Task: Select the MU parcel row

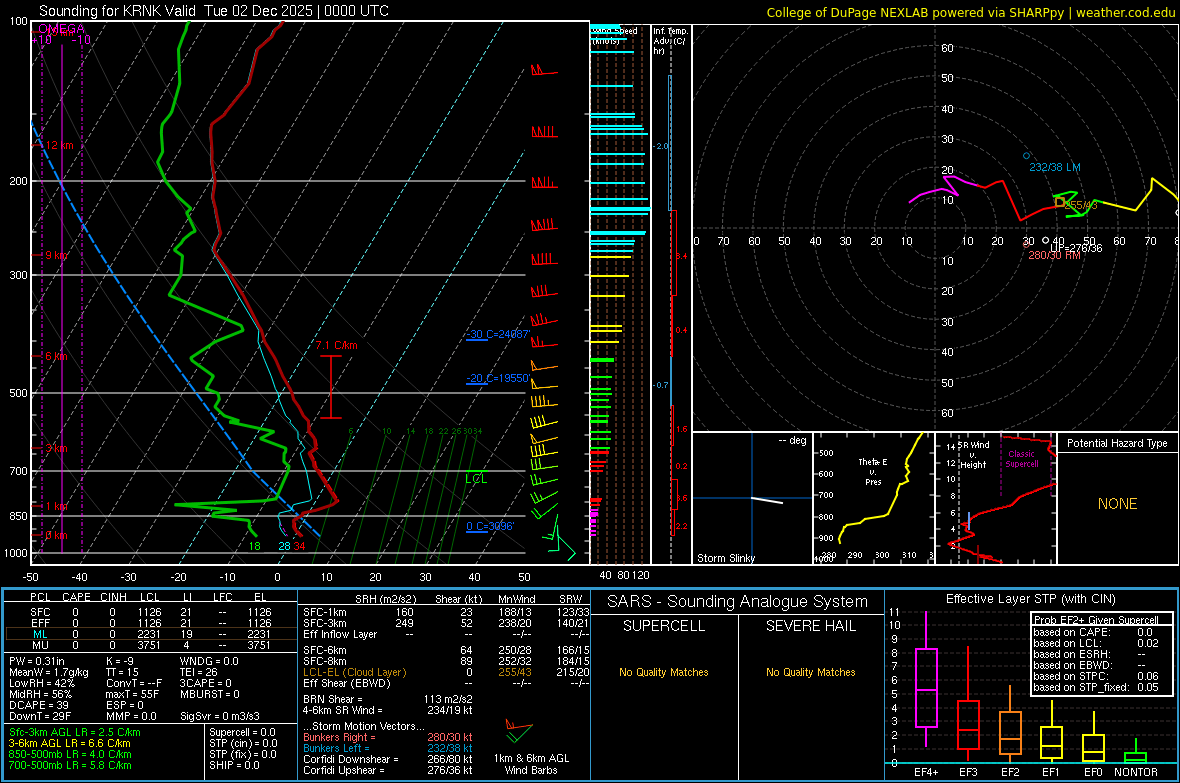Action: click(151, 644)
